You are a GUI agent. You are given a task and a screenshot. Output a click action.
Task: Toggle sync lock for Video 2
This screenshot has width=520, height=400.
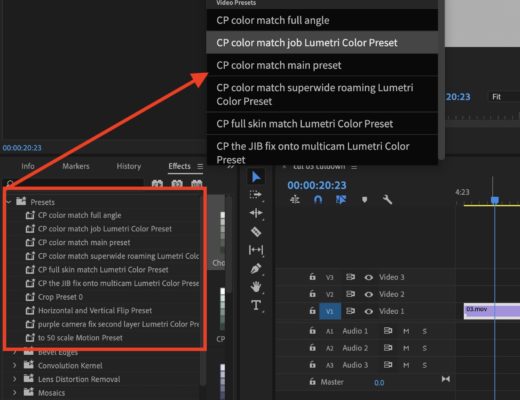[350, 294]
